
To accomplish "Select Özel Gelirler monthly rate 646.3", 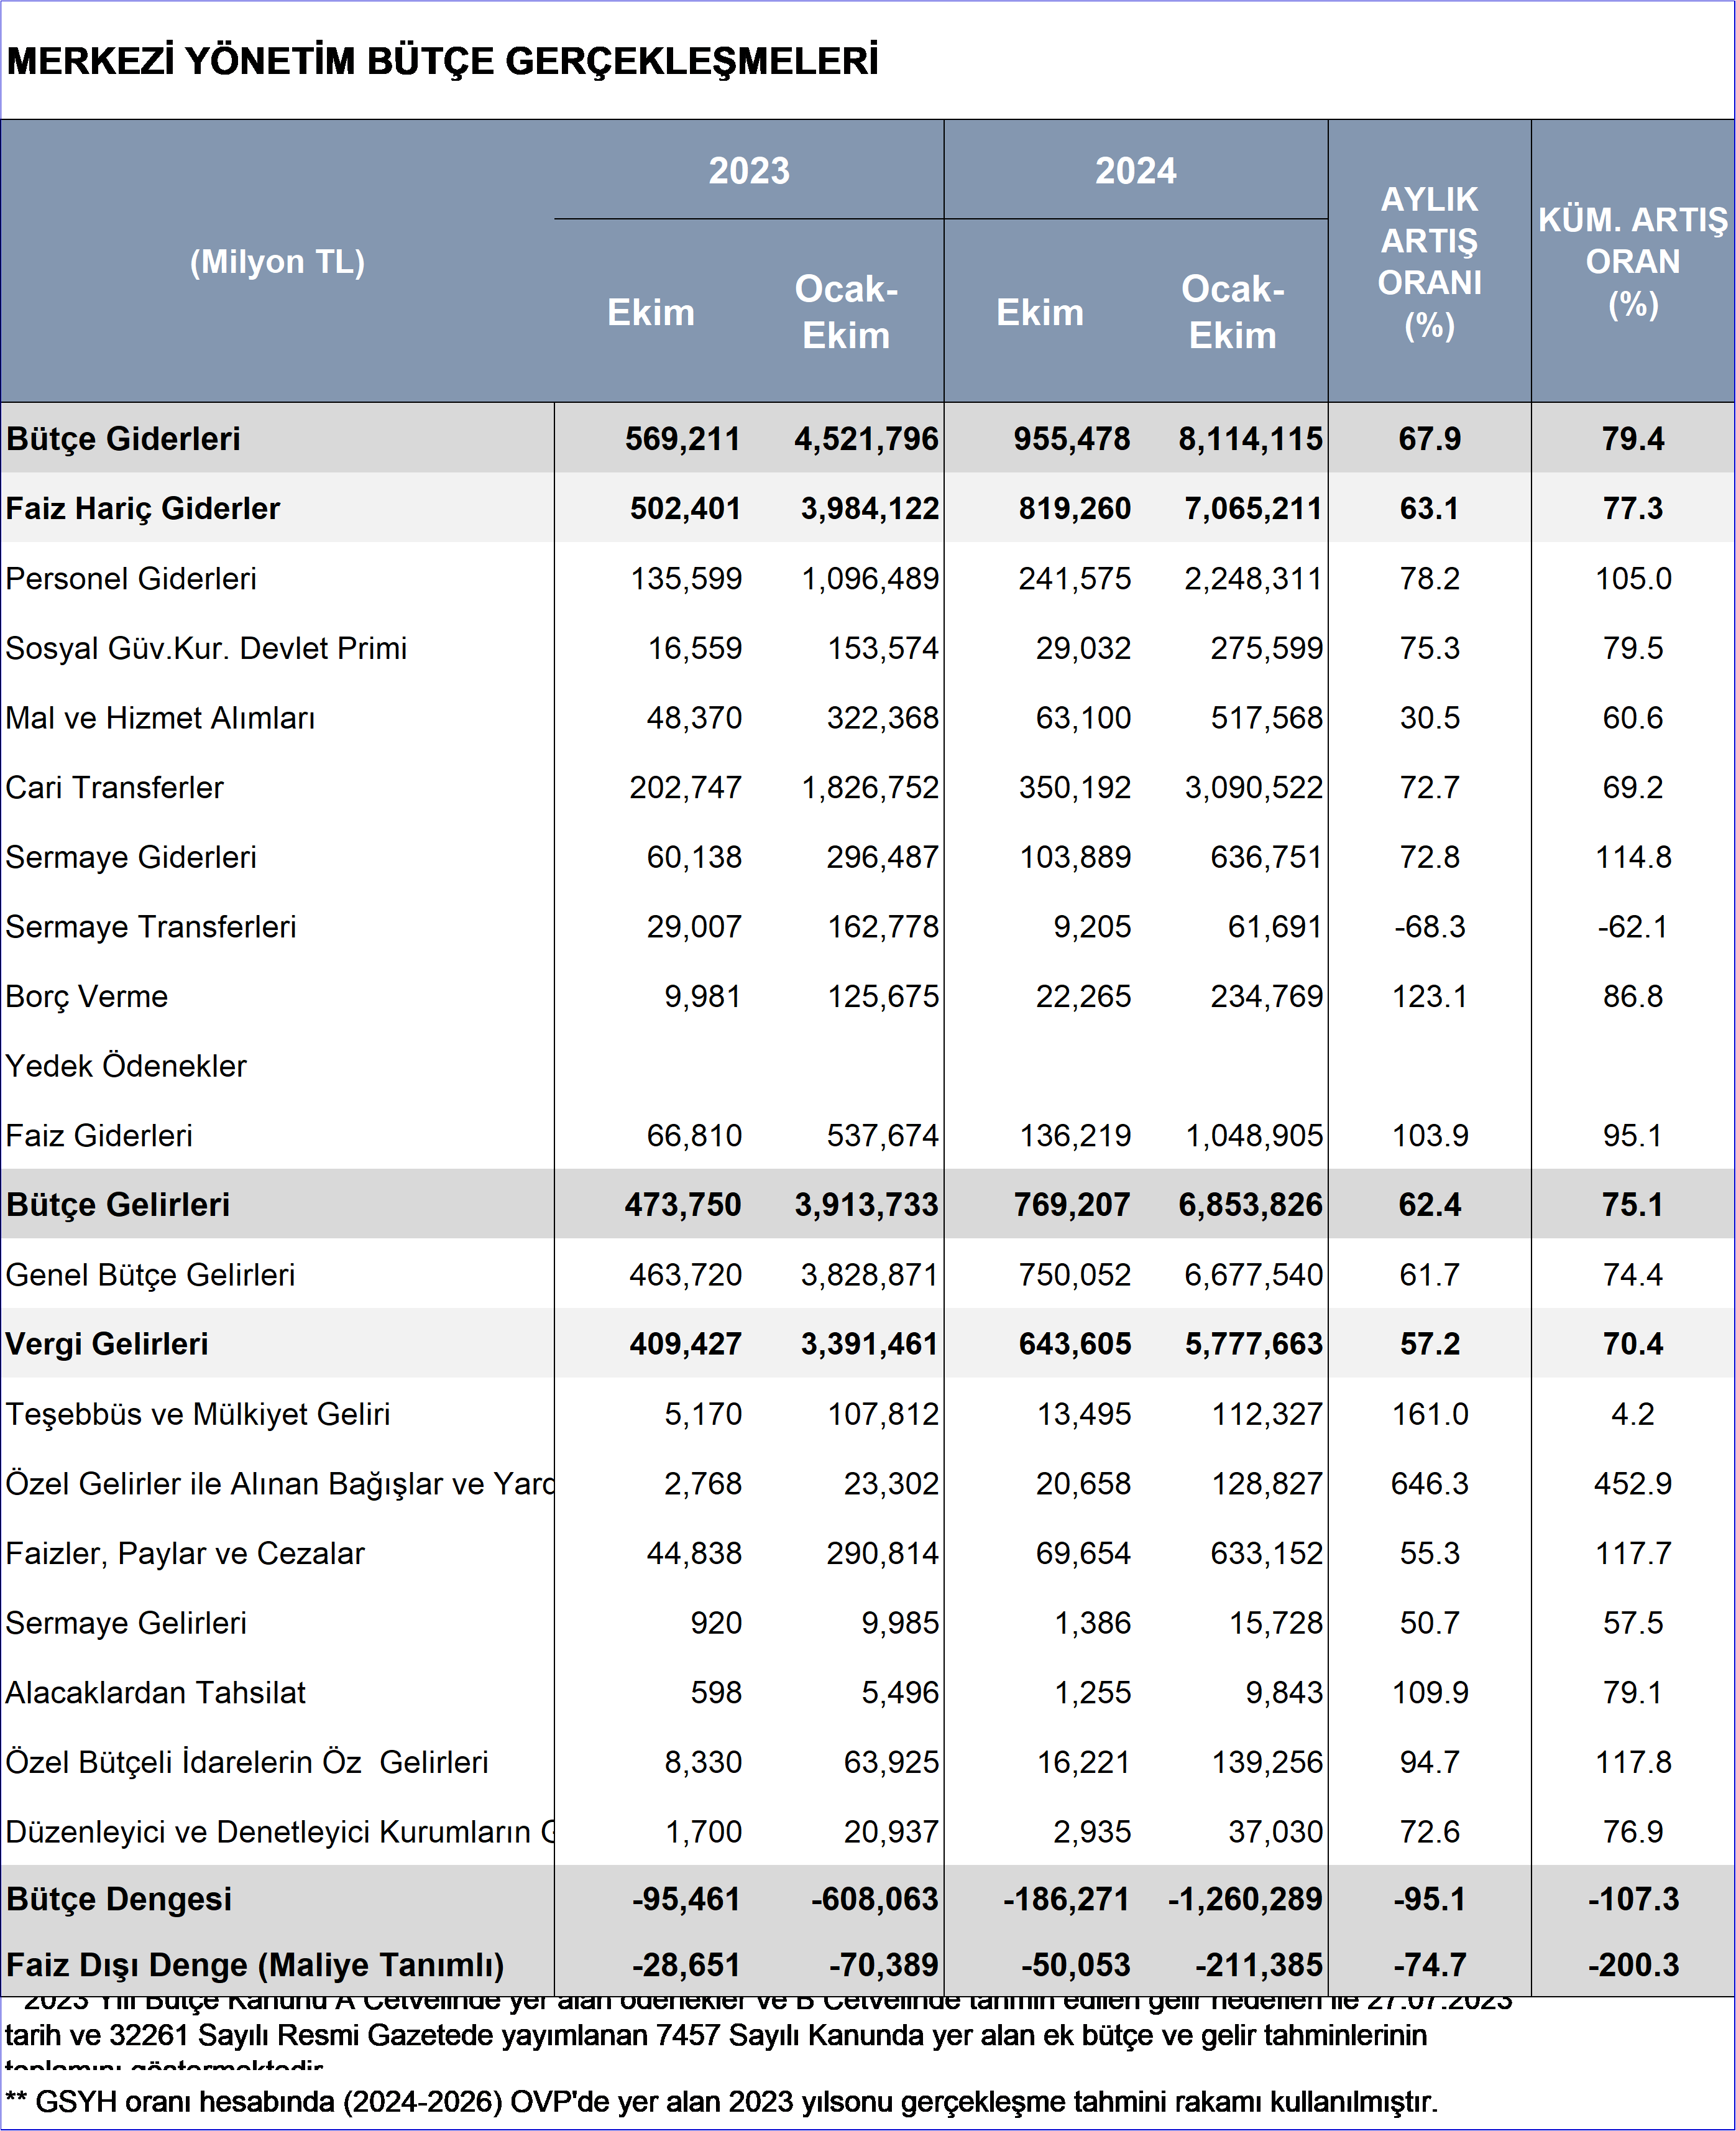I will [x=1429, y=1483].
